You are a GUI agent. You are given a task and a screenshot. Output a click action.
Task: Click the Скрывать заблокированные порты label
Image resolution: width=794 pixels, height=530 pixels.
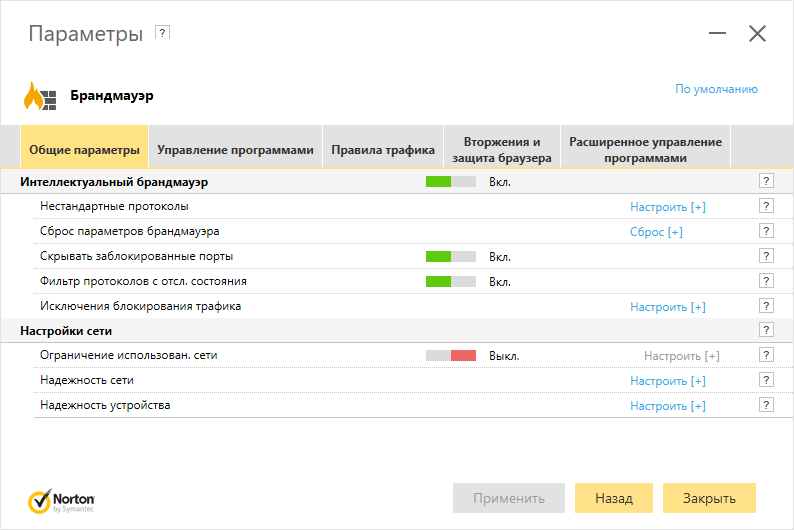point(137,256)
